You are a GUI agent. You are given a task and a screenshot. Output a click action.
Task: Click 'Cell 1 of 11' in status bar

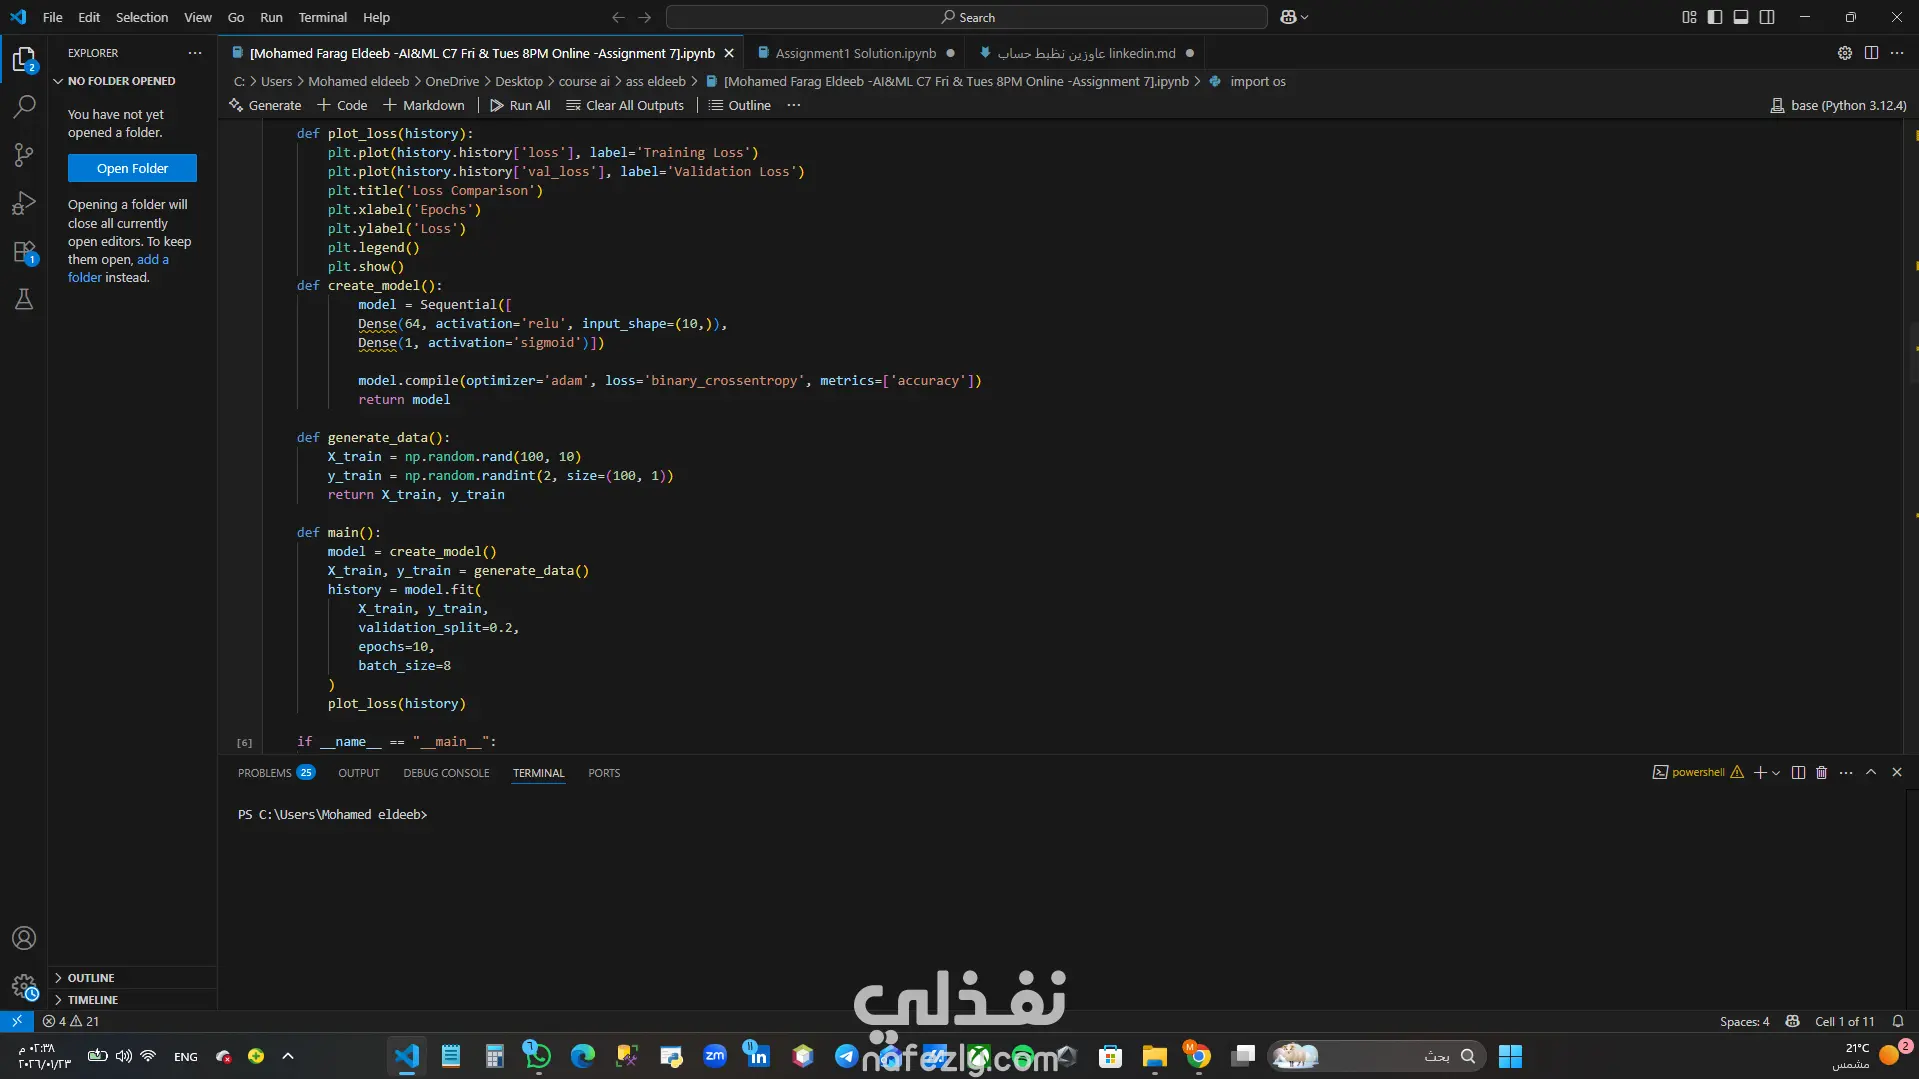(x=1844, y=1021)
